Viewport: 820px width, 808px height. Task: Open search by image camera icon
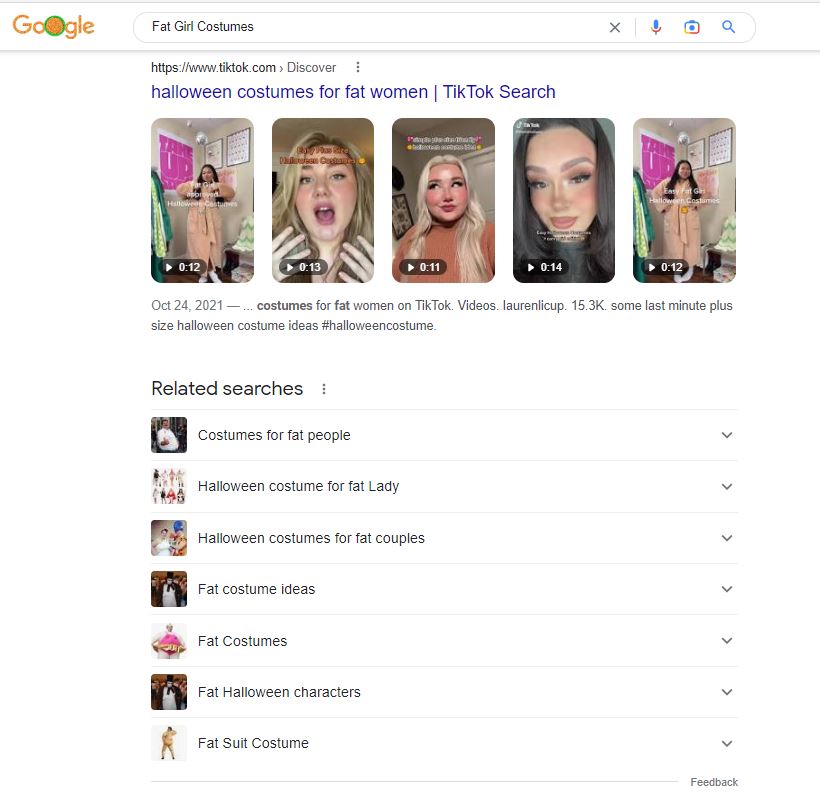pos(692,27)
